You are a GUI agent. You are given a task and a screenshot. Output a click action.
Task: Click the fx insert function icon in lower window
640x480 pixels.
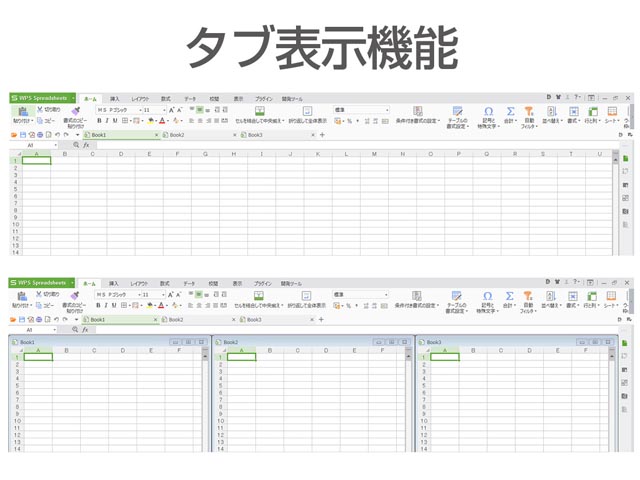(x=85, y=329)
